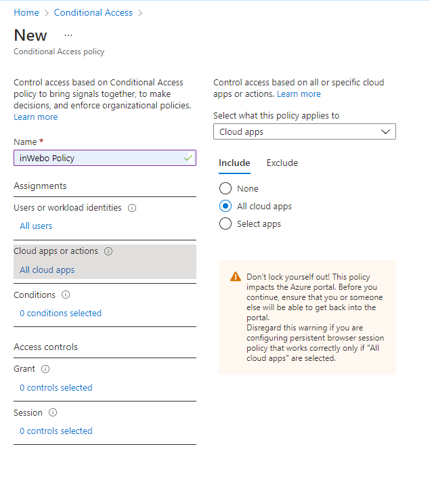Click the chevron arrow of the policy applies to dropdown
This screenshot has width=430, height=491.
(x=385, y=132)
